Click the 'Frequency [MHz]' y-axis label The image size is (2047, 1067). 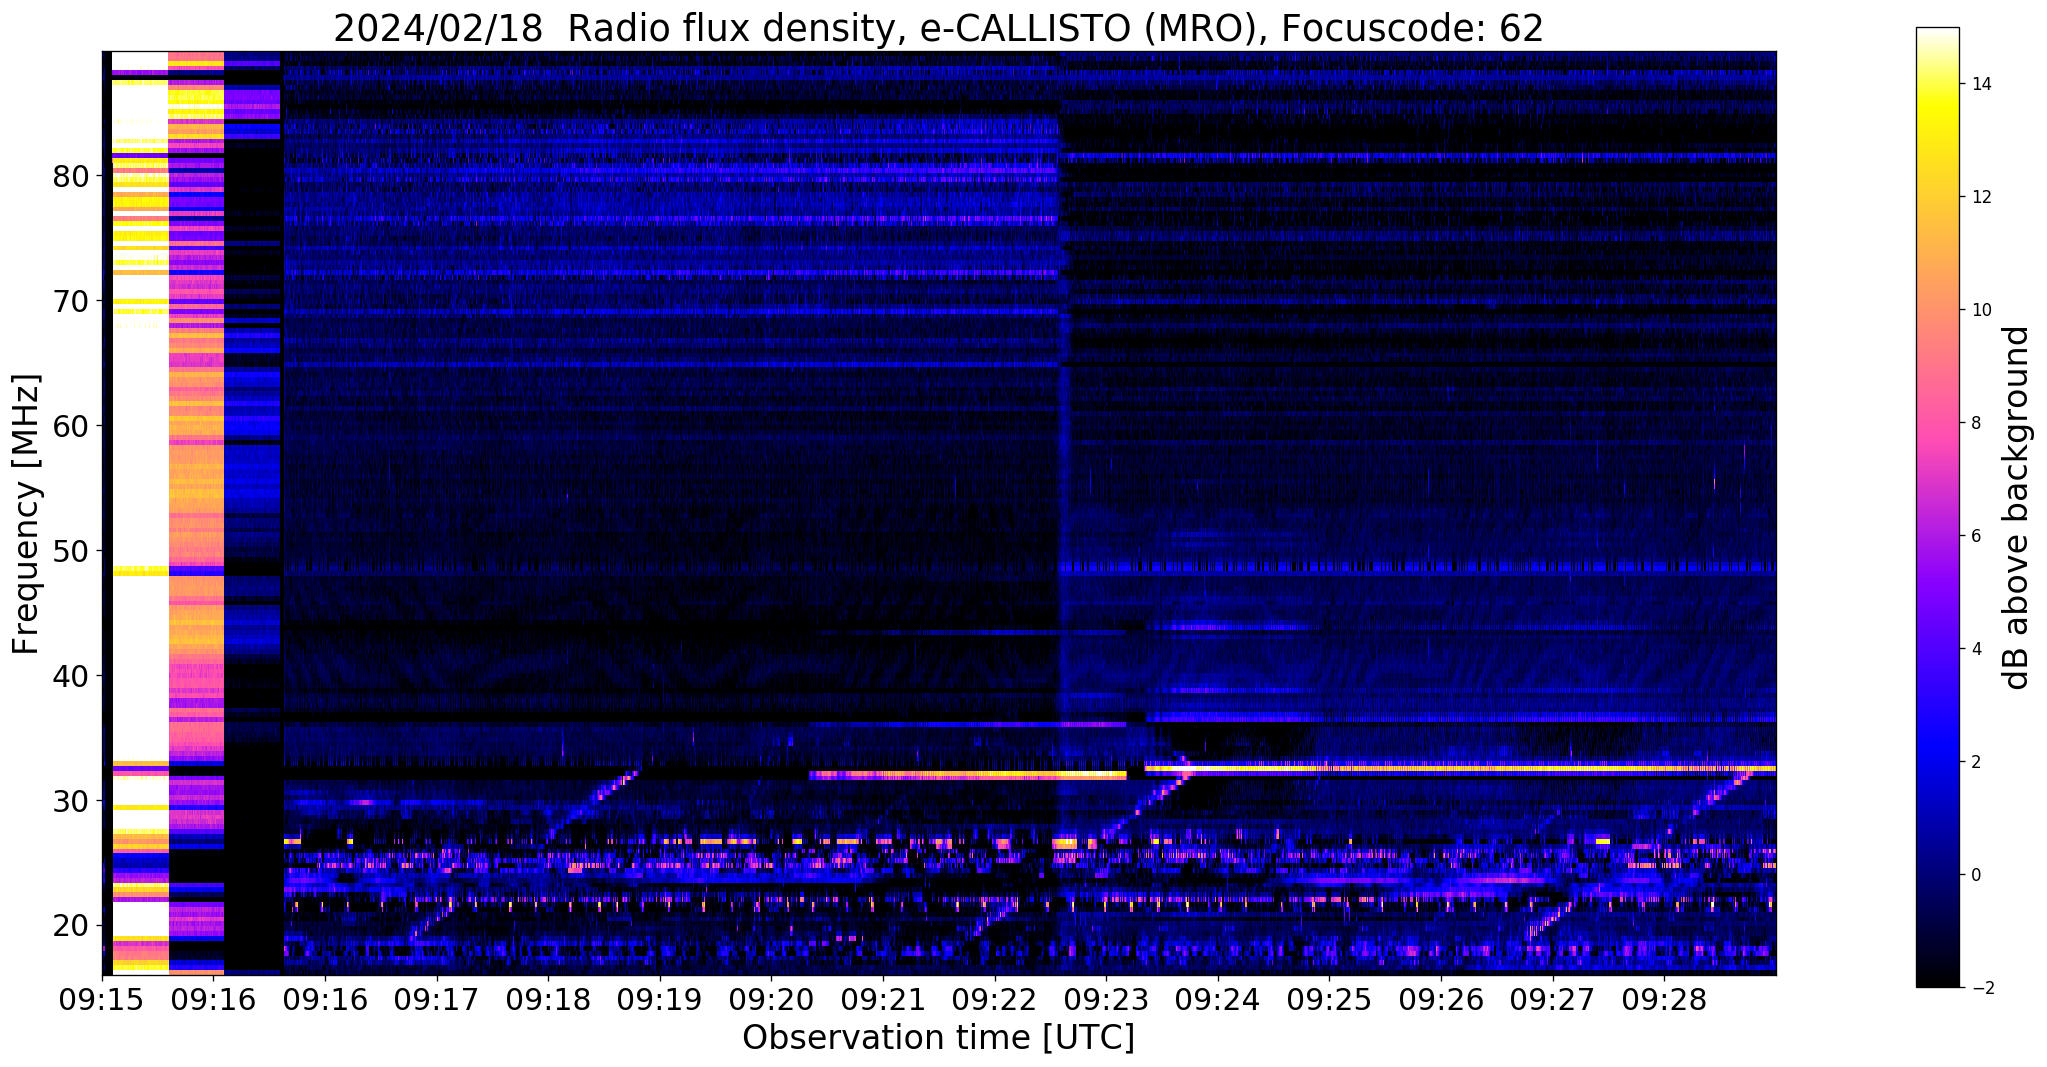pos(26,514)
